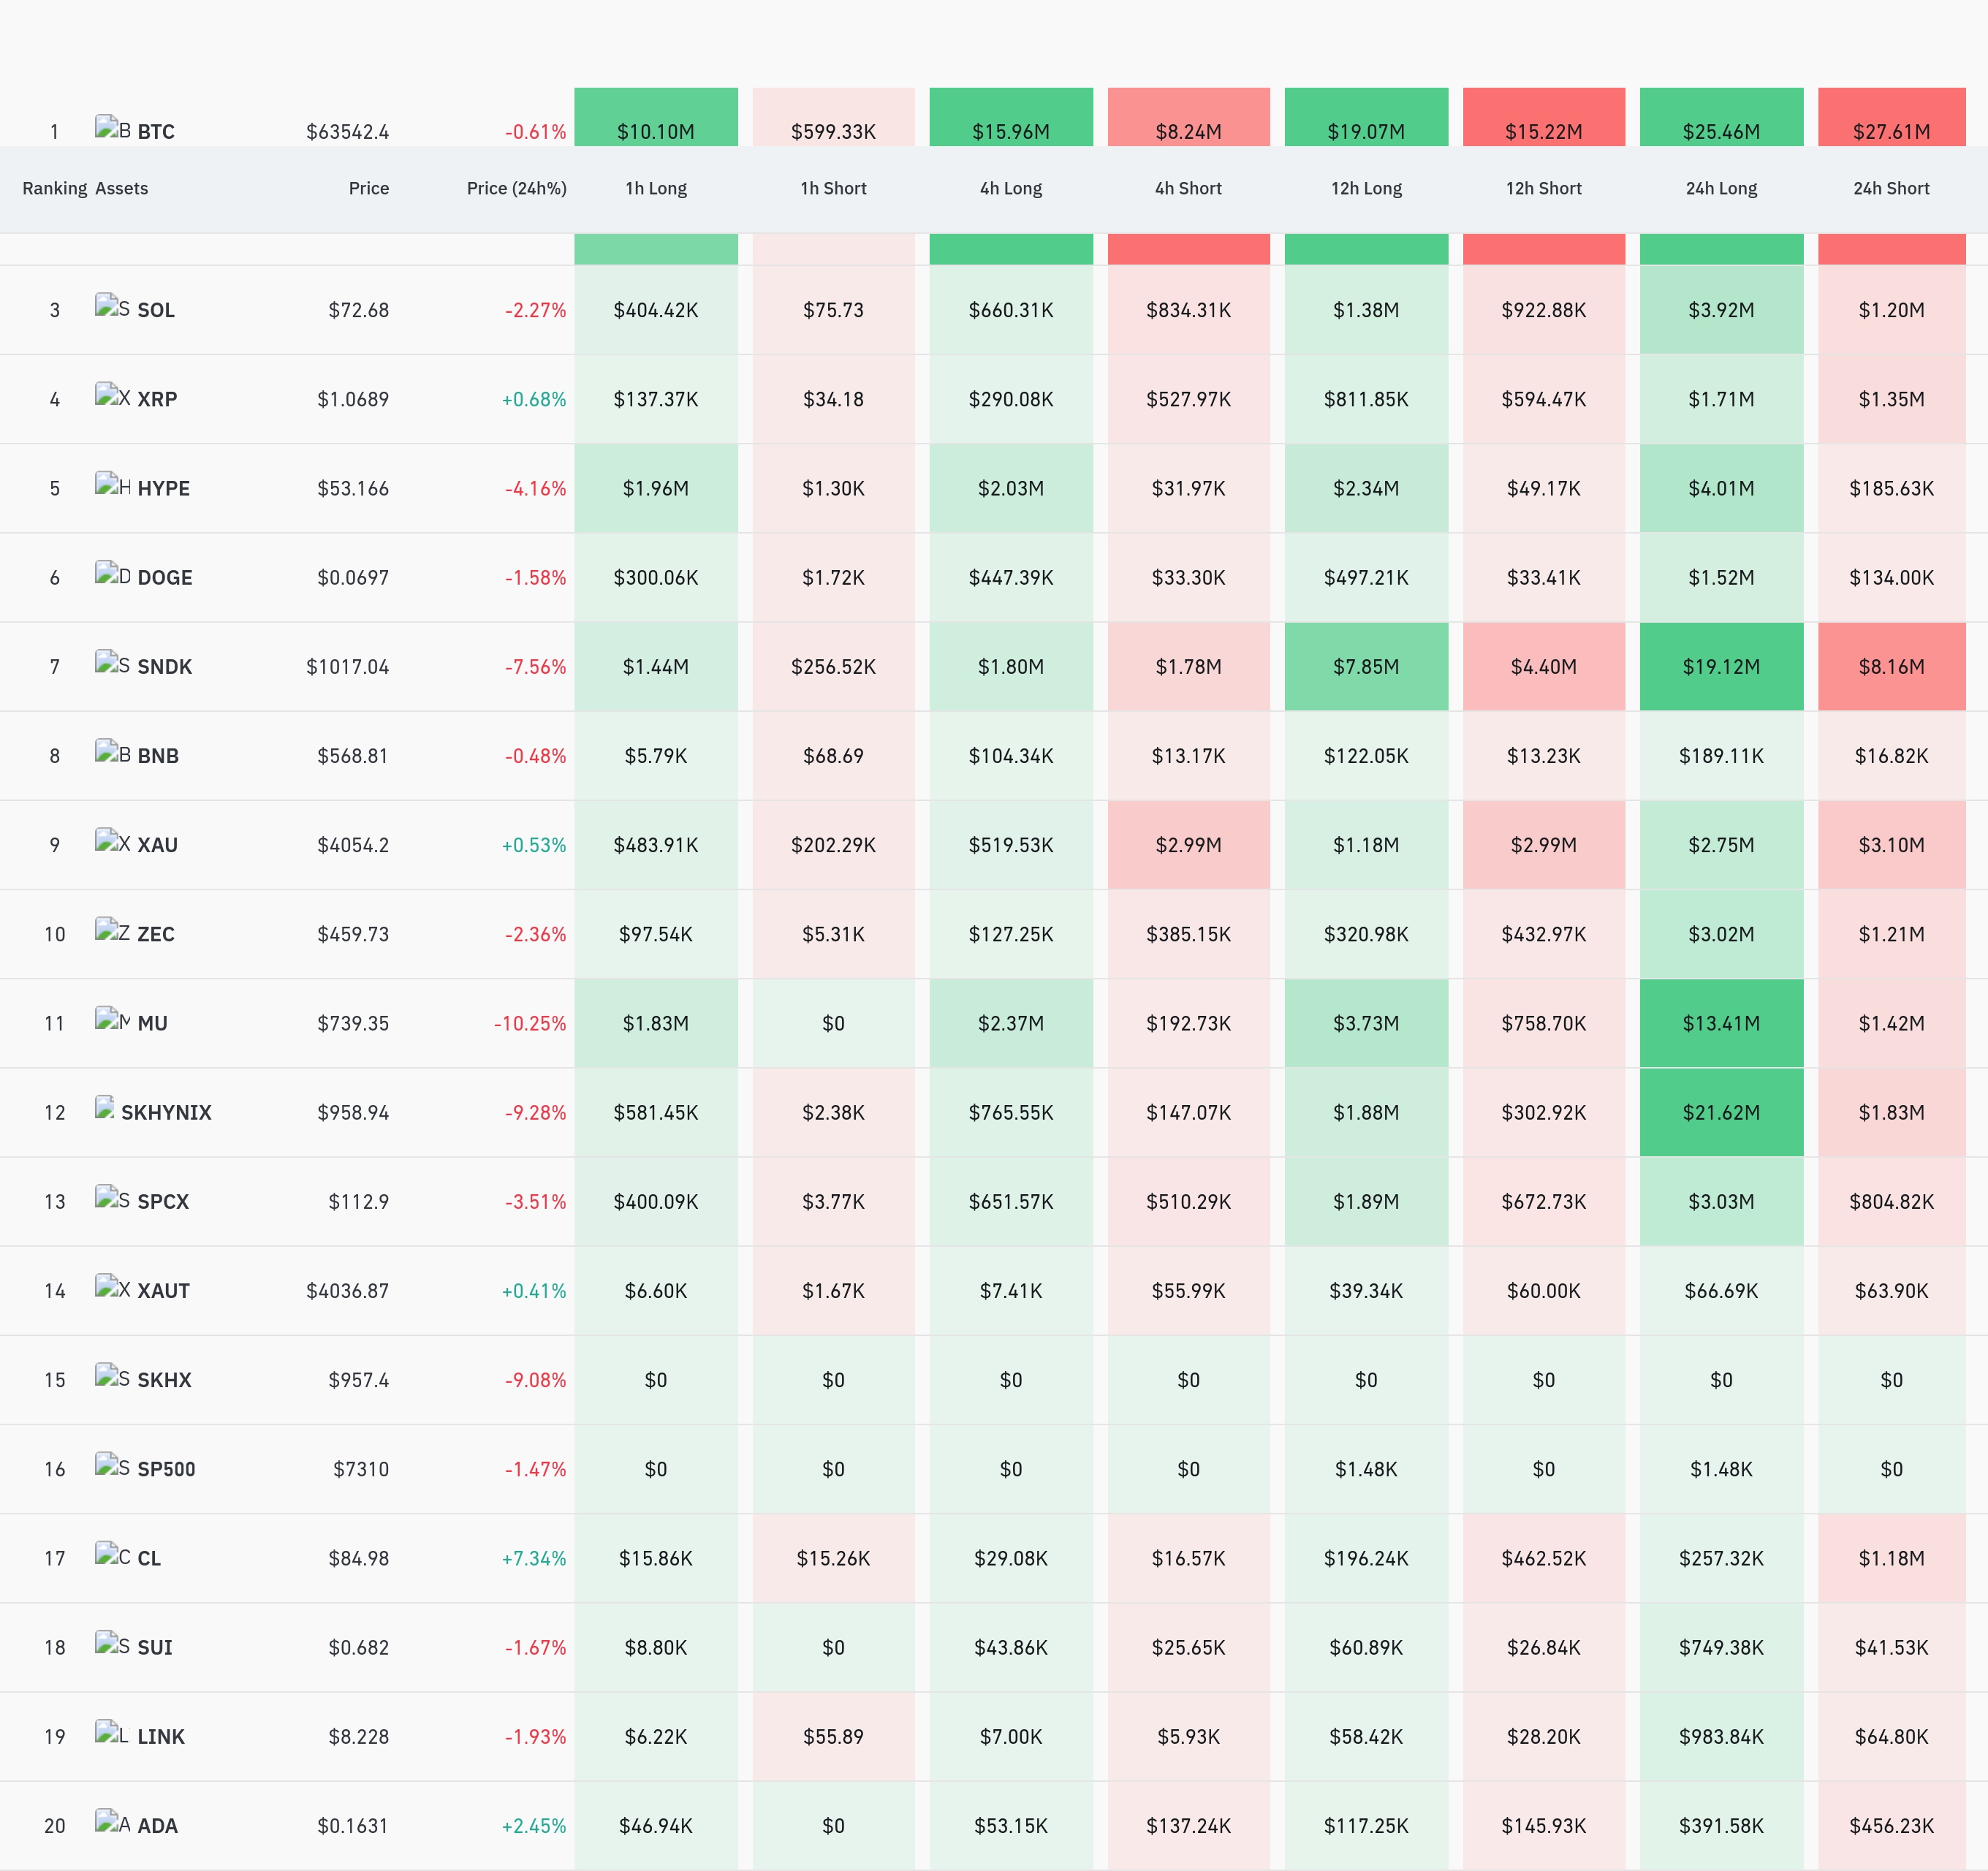The image size is (1988, 1871).
Task: Sort by the 1h Long column header
Action: [656, 188]
